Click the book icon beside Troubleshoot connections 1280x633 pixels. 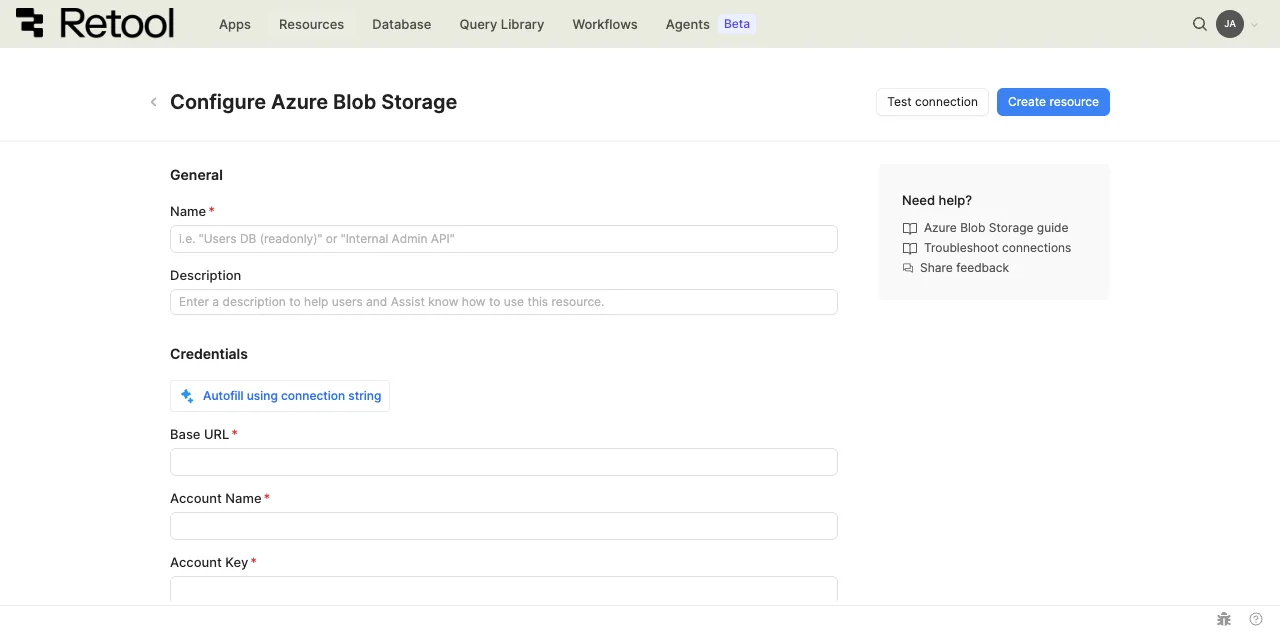[x=909, y=248]
